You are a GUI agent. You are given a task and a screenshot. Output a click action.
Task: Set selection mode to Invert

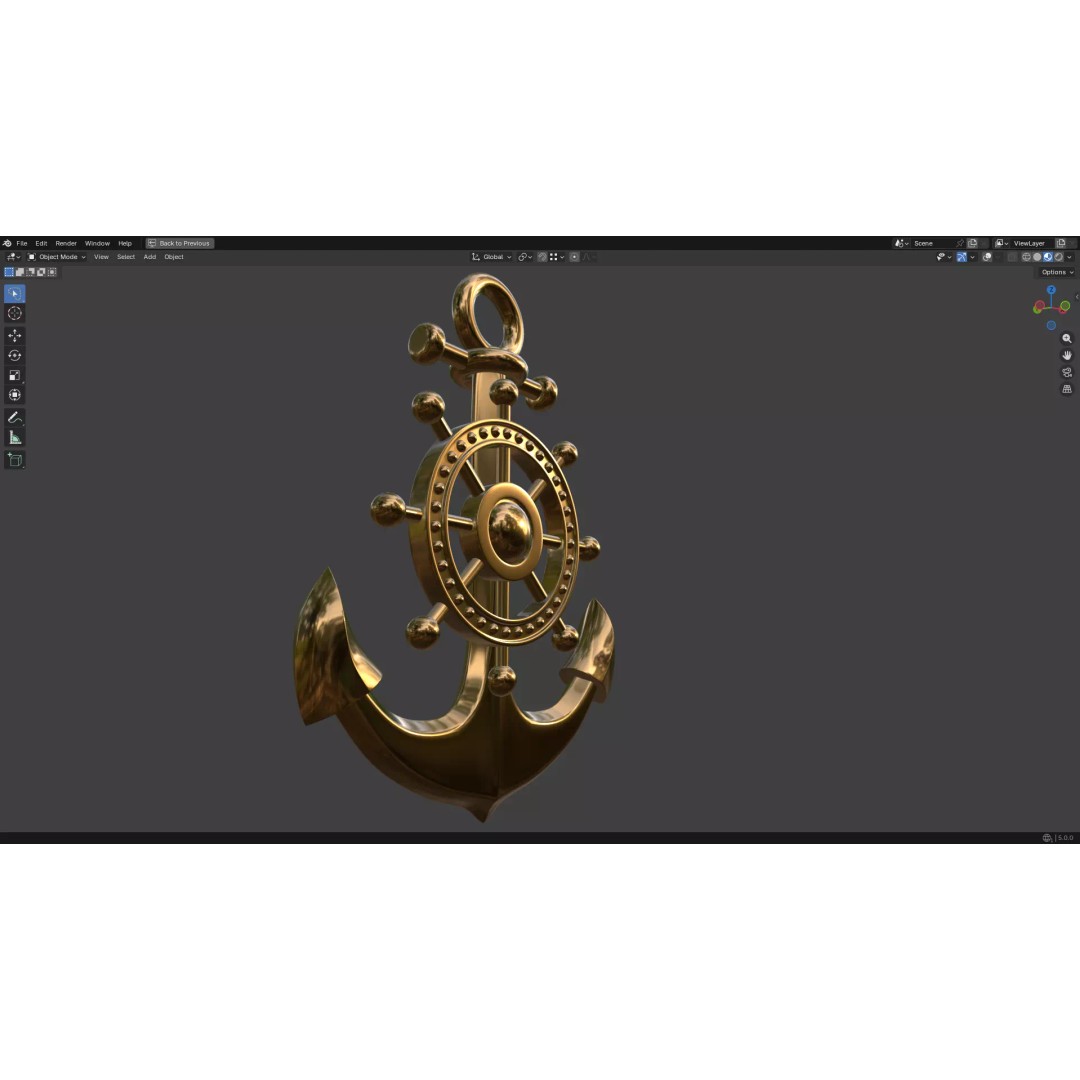point(41,272)
